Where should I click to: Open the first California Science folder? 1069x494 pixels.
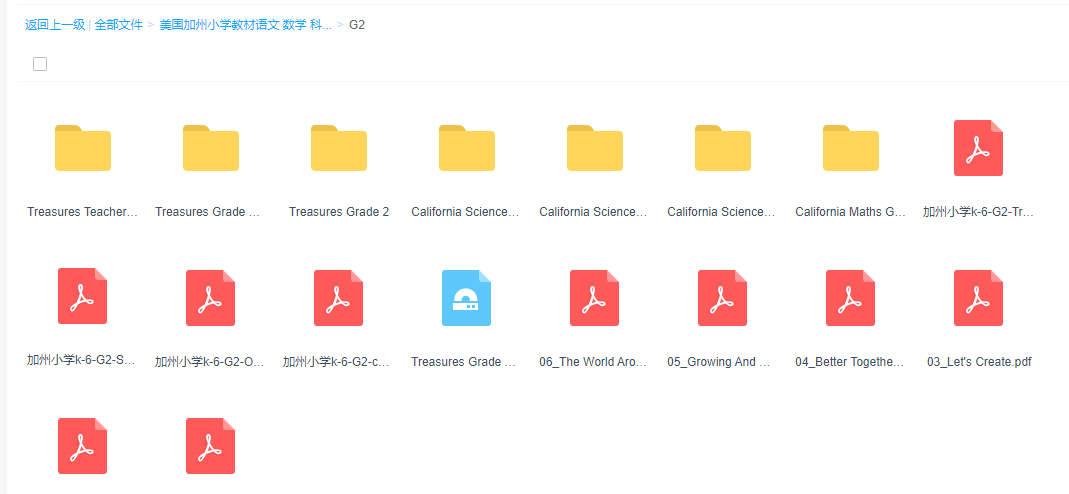coord(467,148)
